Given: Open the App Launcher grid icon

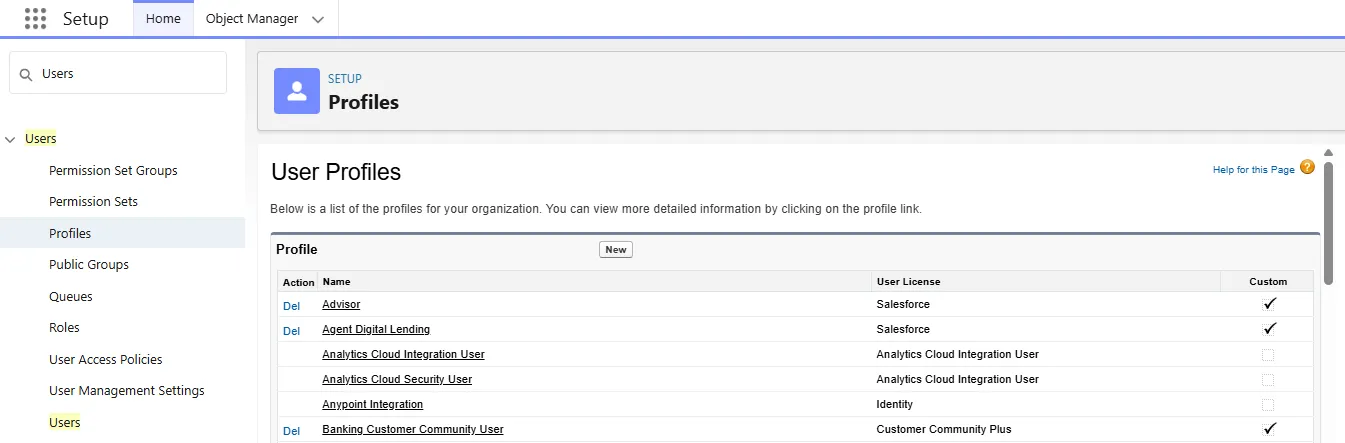Looking at the screenshot, I should tap(35, 19).
